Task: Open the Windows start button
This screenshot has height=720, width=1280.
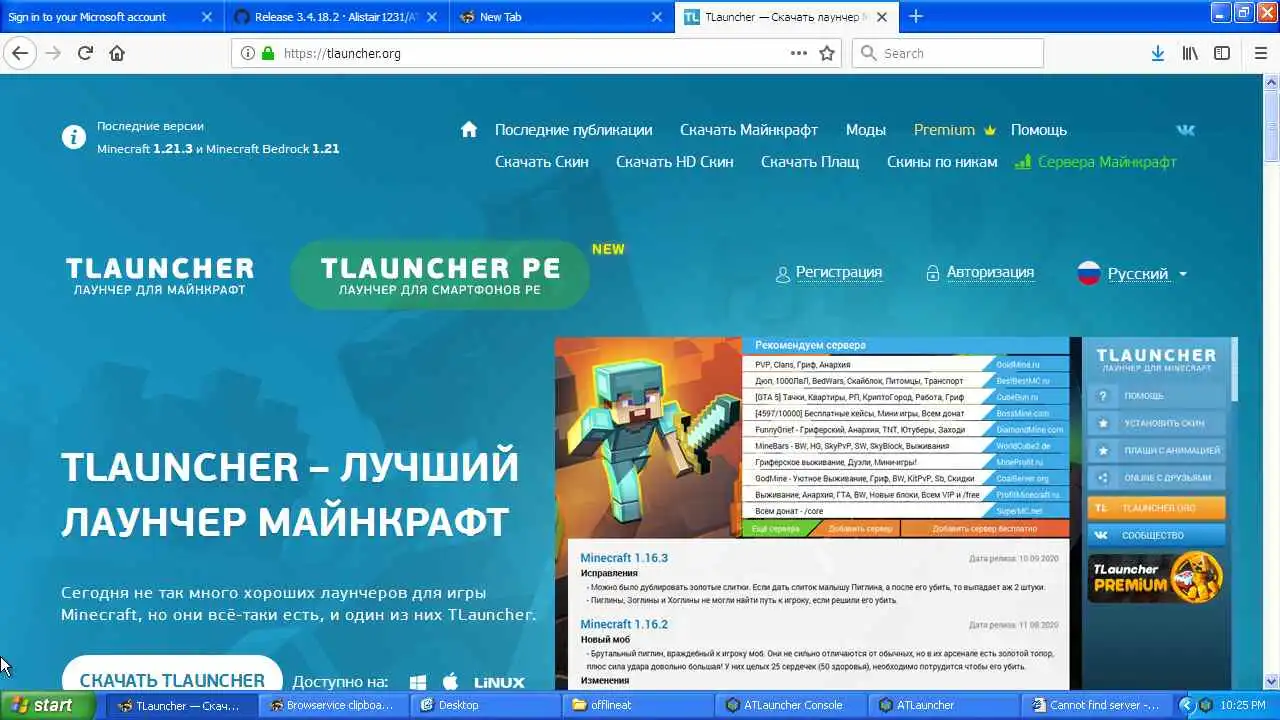Action: click(46, 705)
